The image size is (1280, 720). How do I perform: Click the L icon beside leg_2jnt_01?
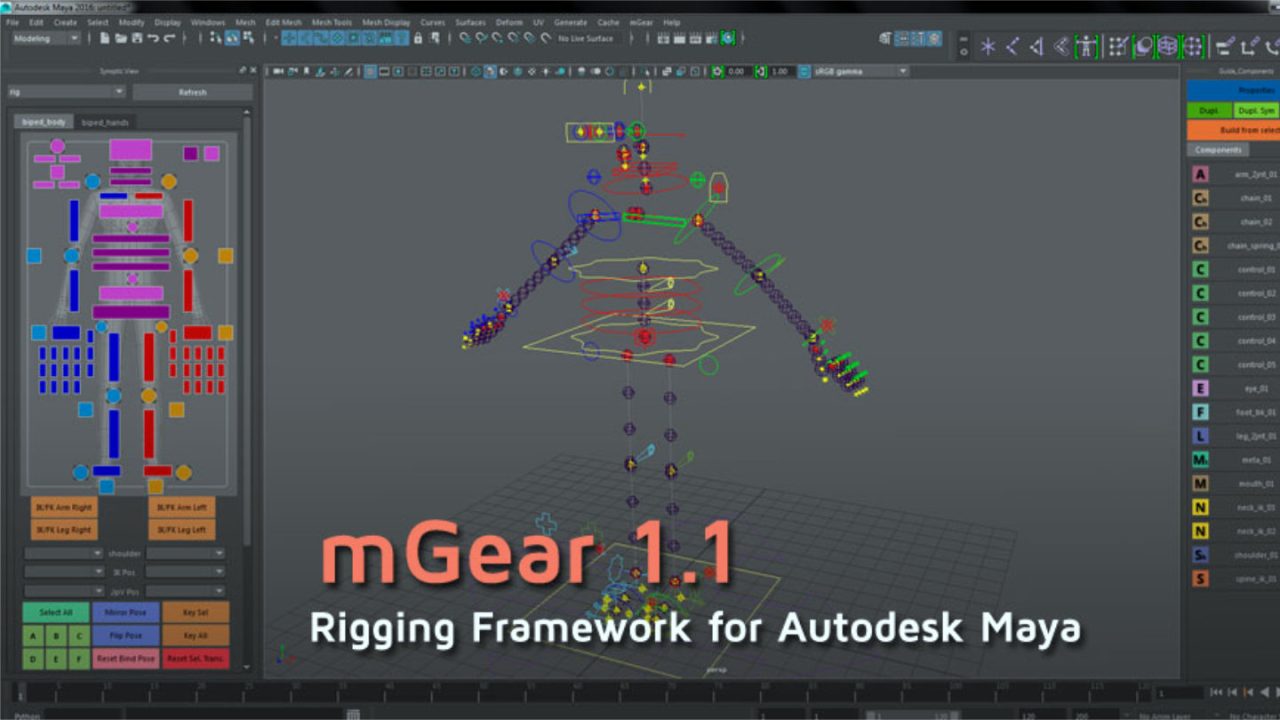tap(1201, 436)
